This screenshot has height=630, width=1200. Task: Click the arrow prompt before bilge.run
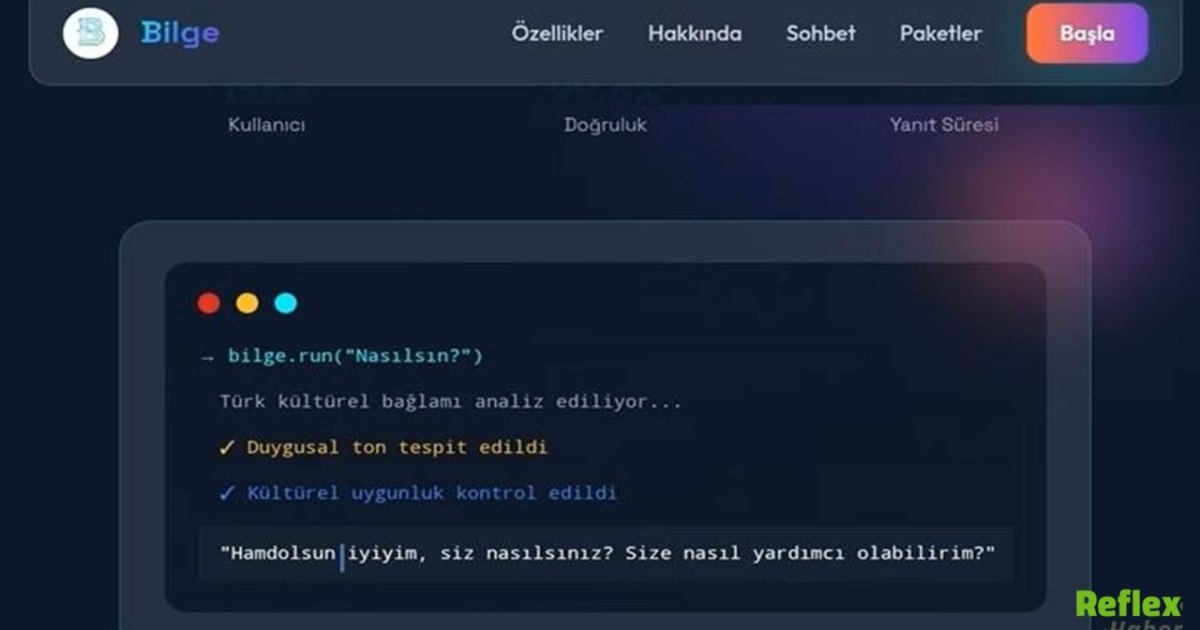point(207,357)
